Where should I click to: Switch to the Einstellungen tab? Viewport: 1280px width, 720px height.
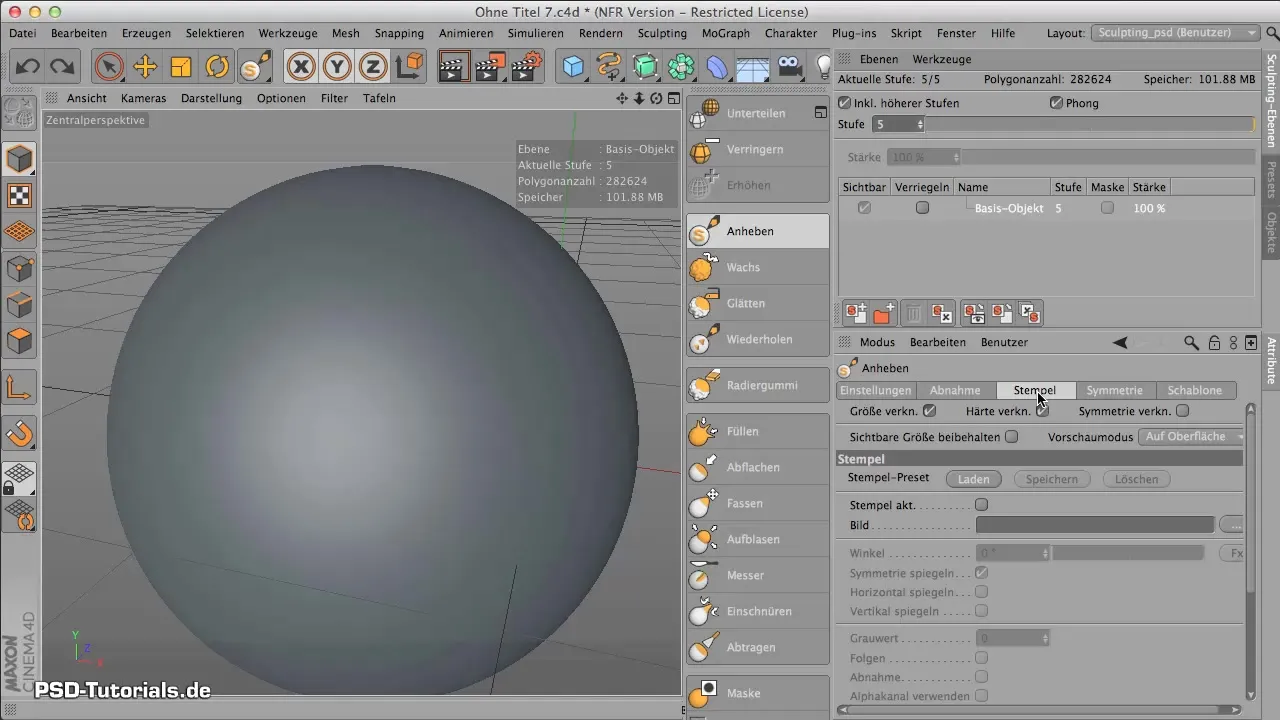875,390
